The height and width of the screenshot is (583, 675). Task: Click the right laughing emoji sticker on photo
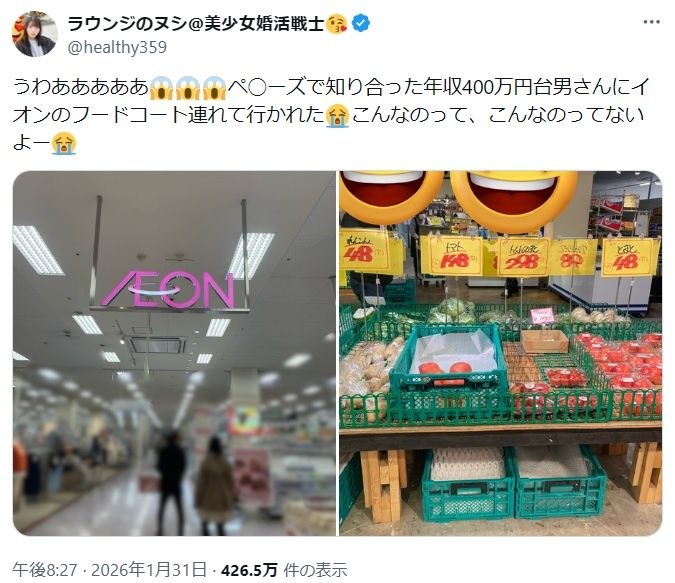coord(514,199)
